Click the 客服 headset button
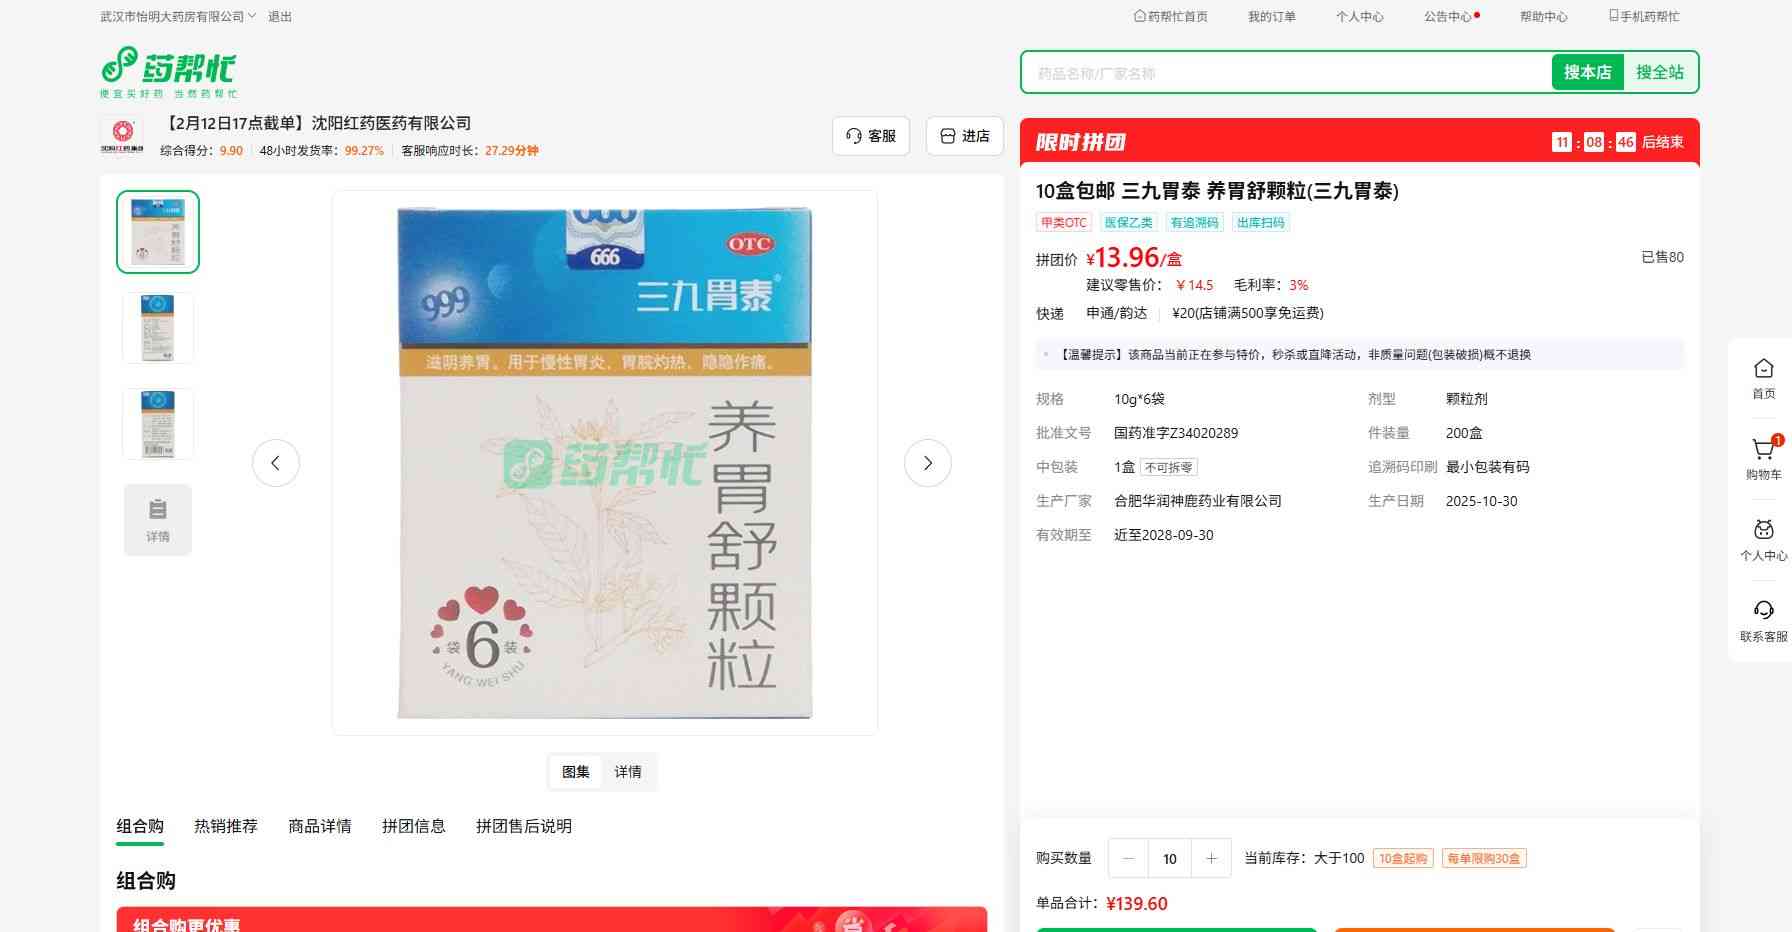The image size is (1792, 932). (870, 136)
